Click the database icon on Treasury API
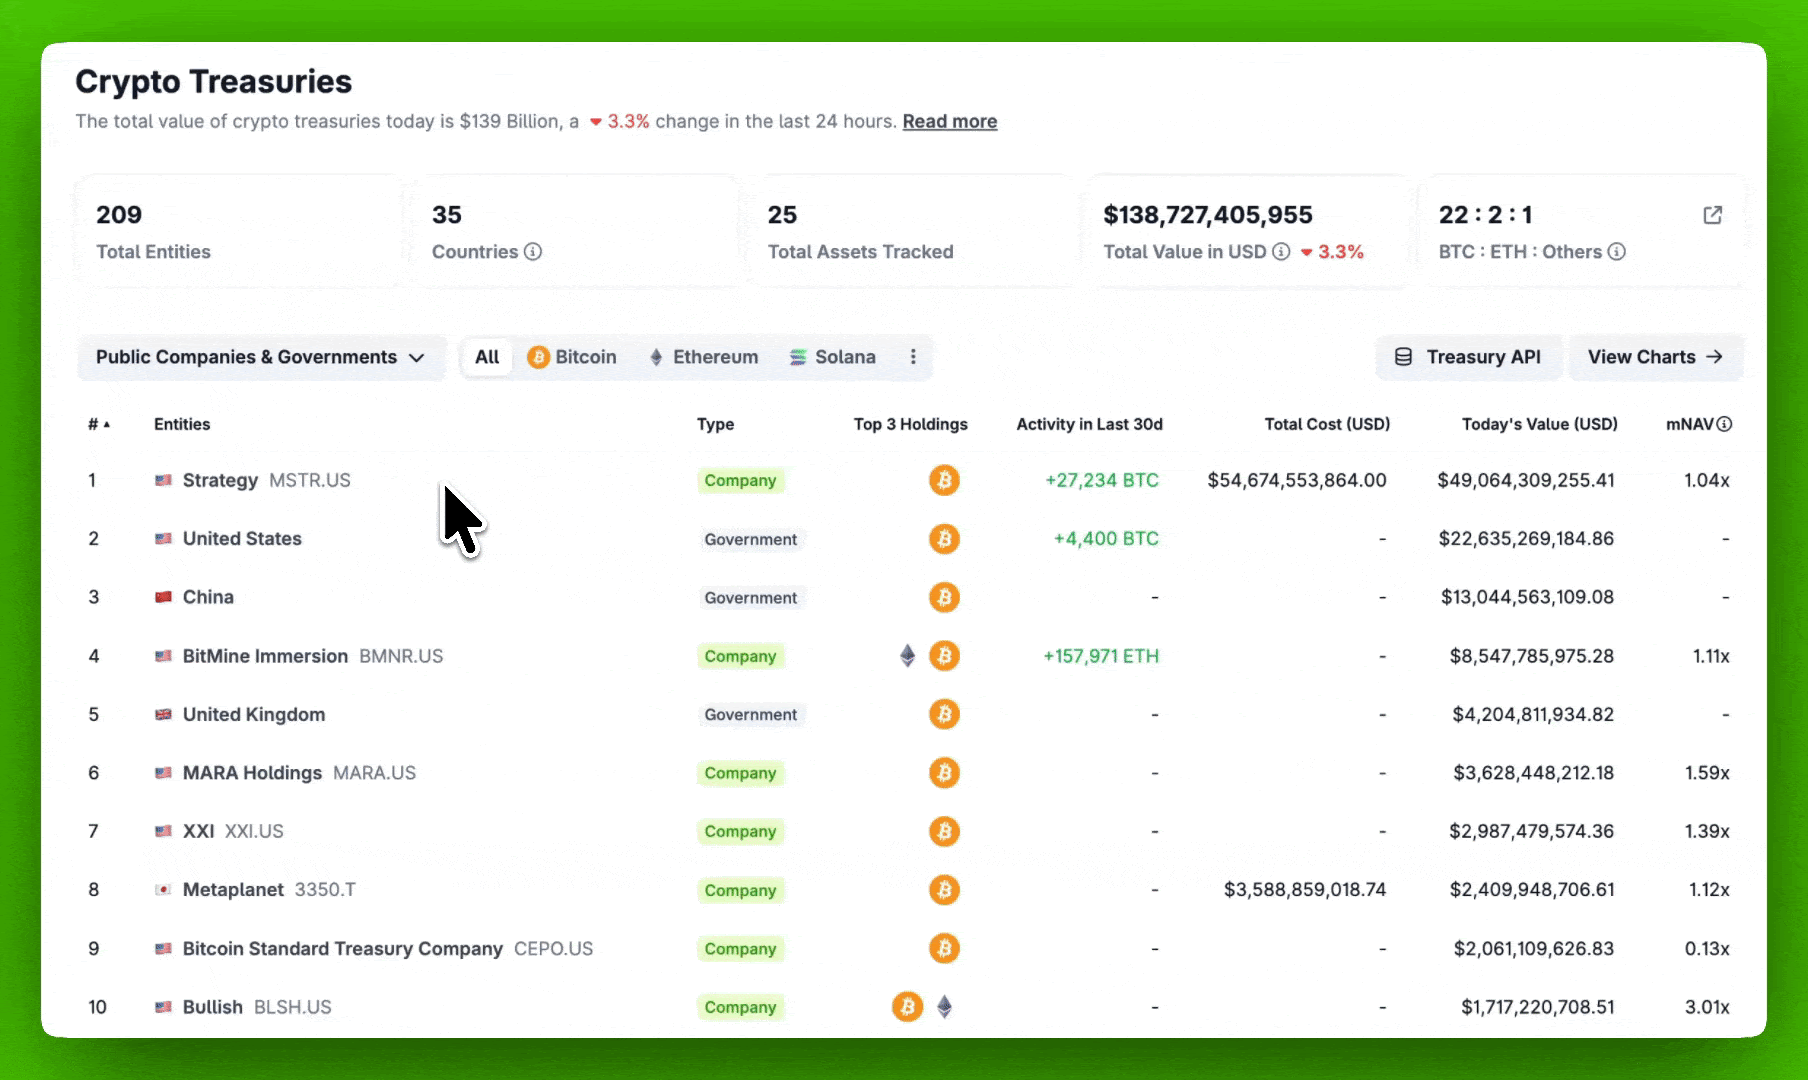This screenshot has width=1808, height=1080. tap(1404, 357)
